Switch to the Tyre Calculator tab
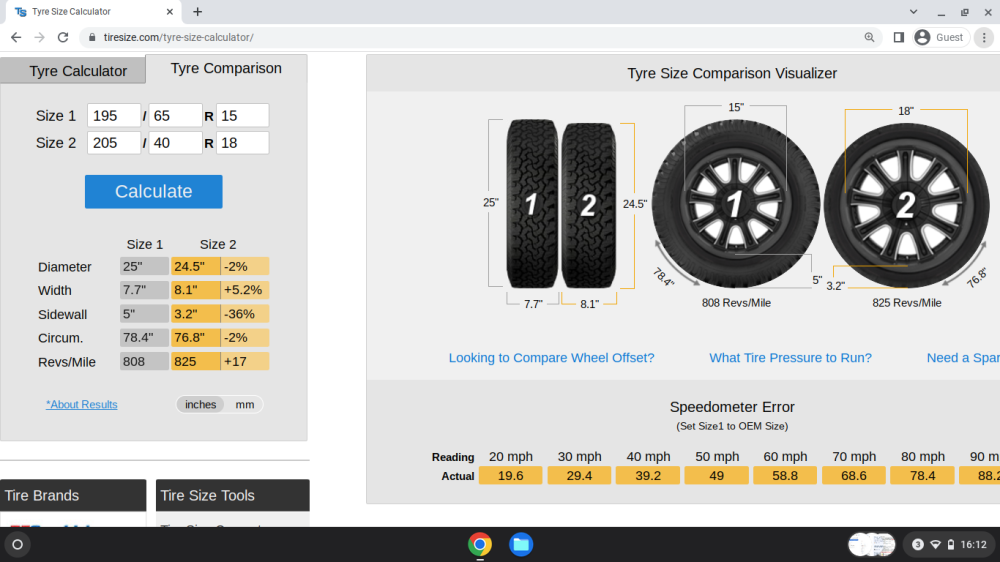1000x562 pixels. pyautogui.click(x=73, y=71)
